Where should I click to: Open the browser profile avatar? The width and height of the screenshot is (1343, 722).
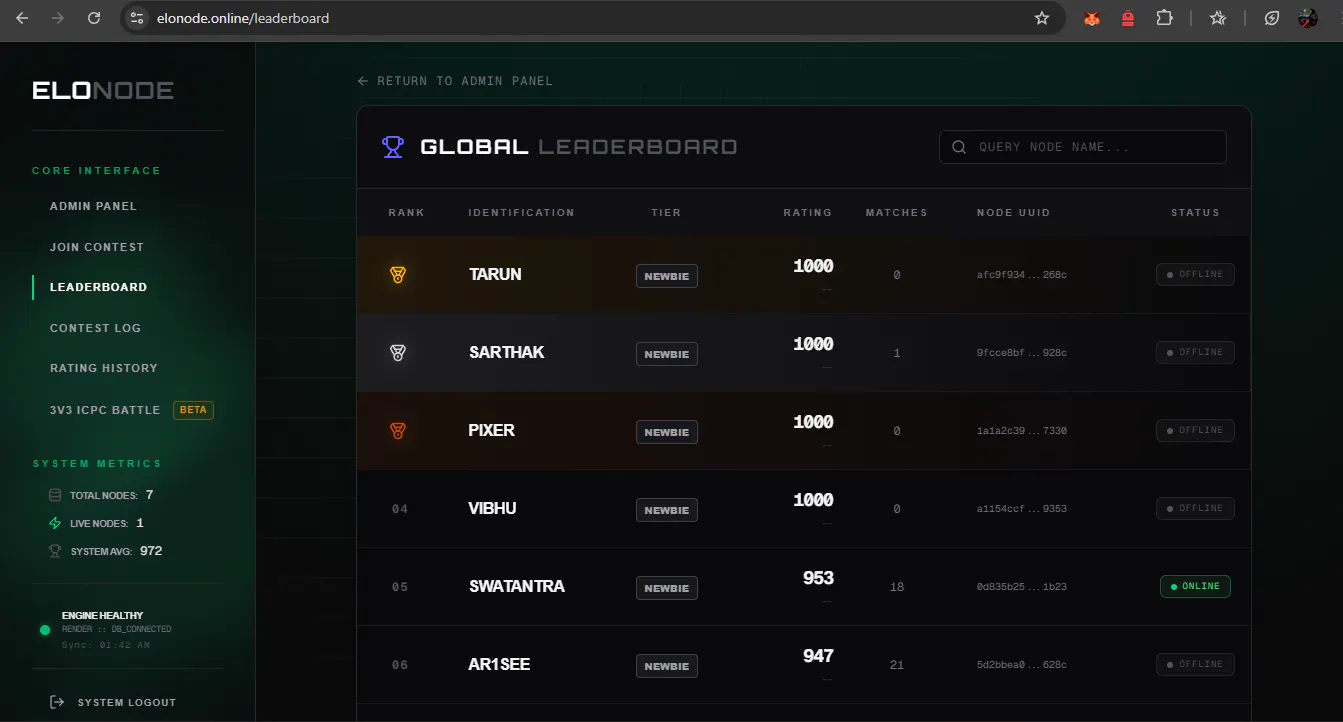click(x=1308, y=18)
